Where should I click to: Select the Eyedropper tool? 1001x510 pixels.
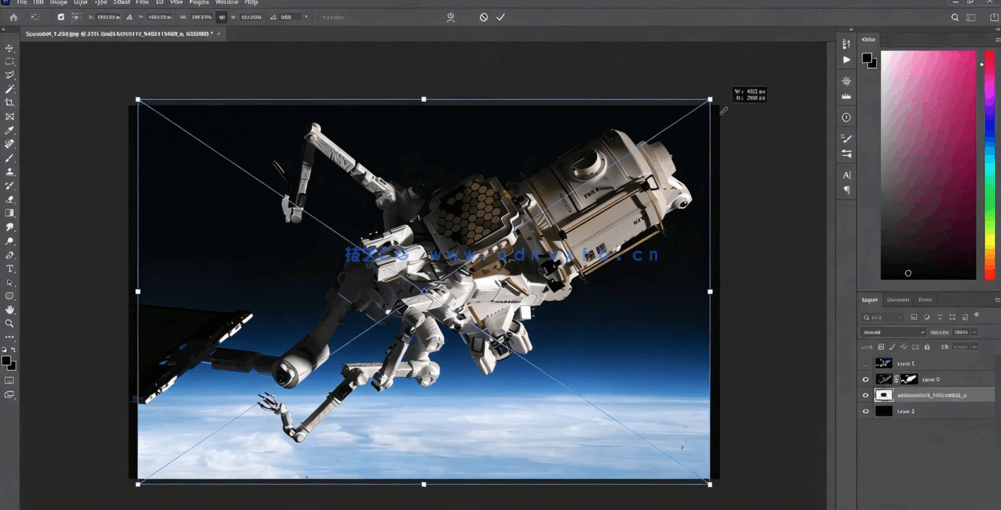click(x=10, y=131)
